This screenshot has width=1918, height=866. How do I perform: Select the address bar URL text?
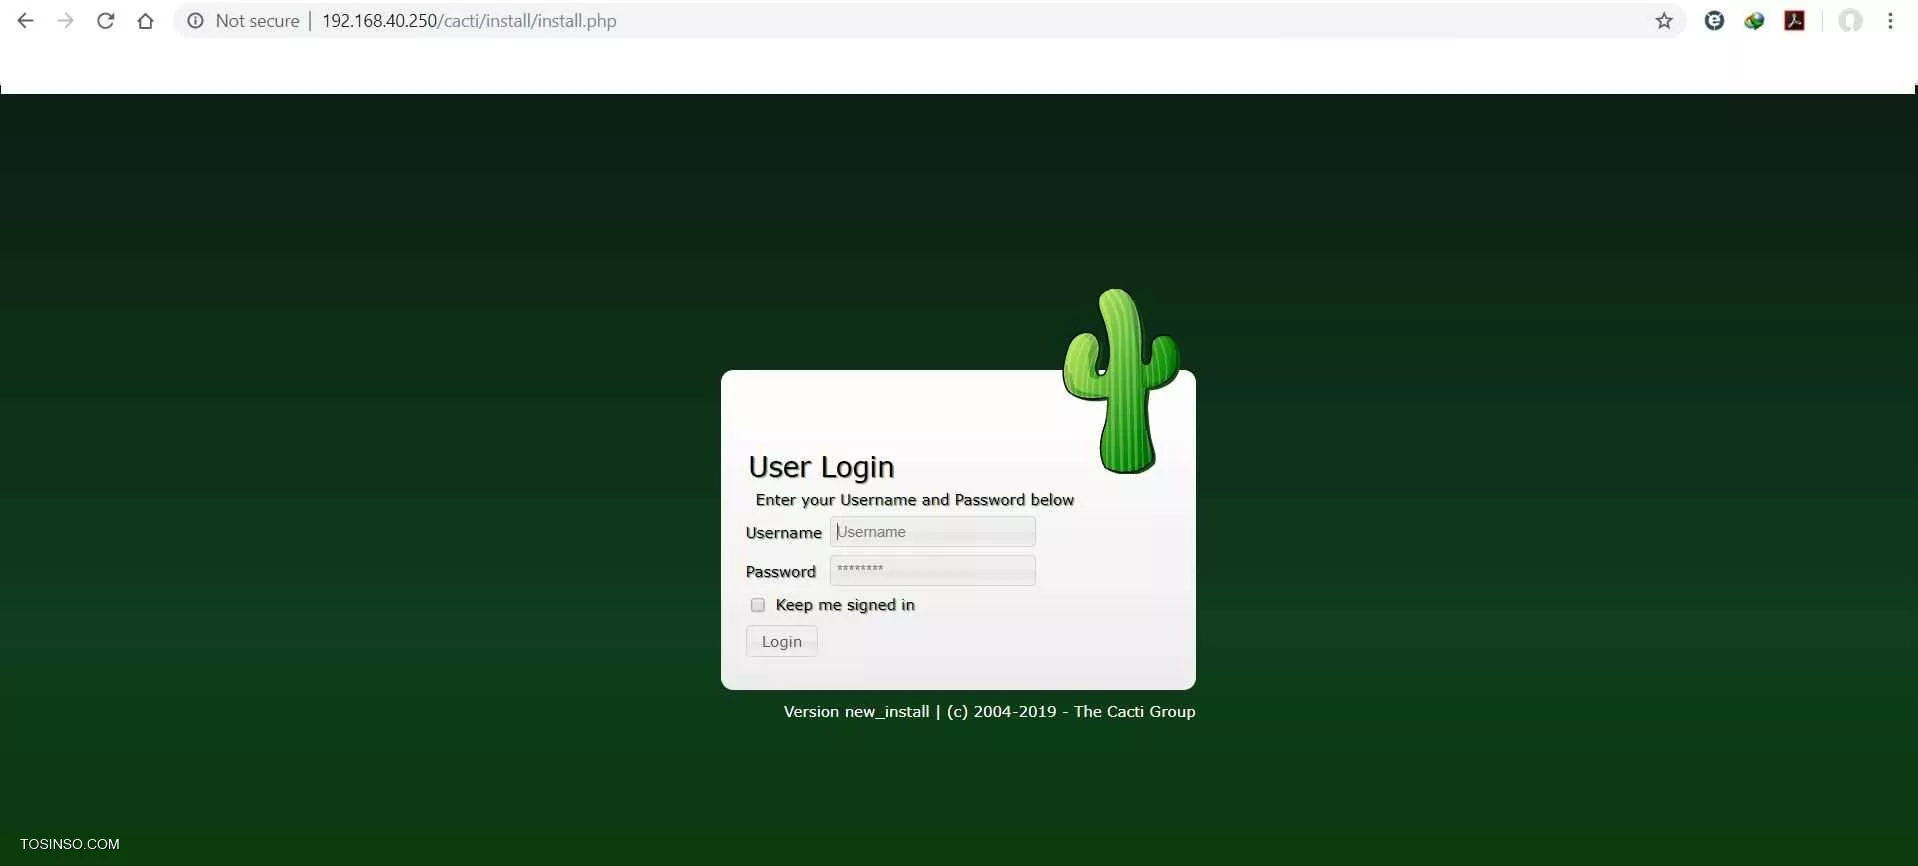pyautogui.click(x=469, y=21)
